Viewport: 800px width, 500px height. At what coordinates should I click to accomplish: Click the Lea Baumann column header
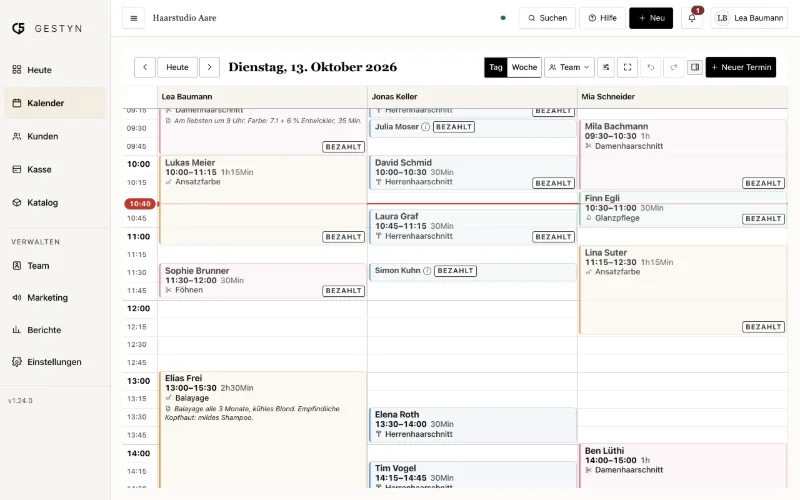pos(262,96)
